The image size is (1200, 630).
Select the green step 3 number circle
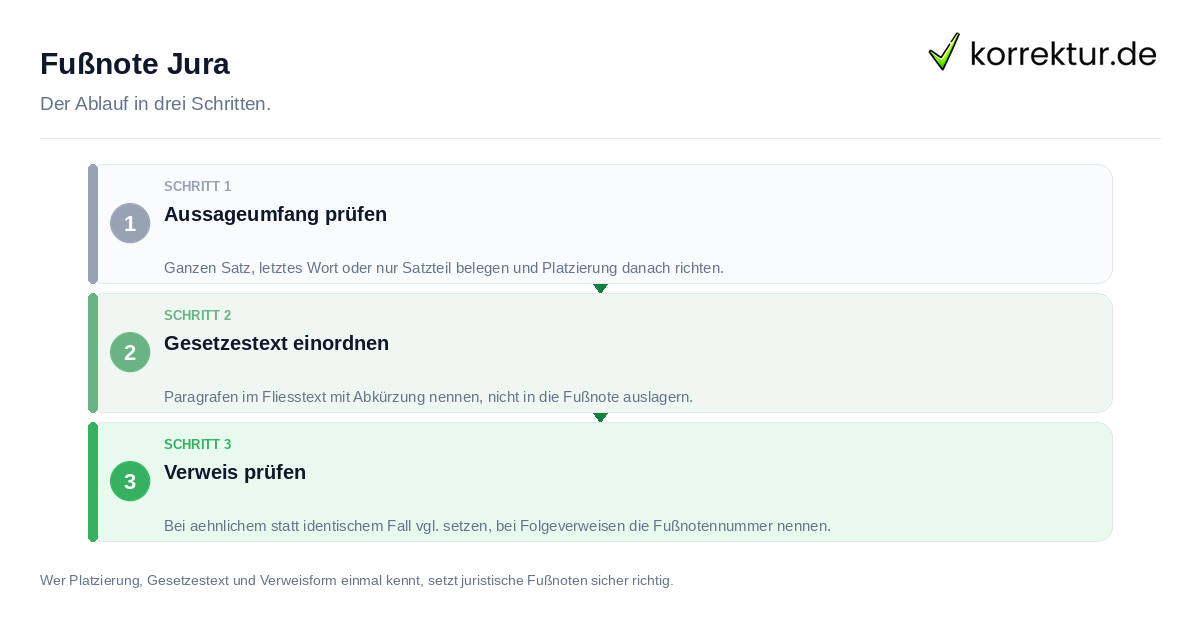[130, 481]
